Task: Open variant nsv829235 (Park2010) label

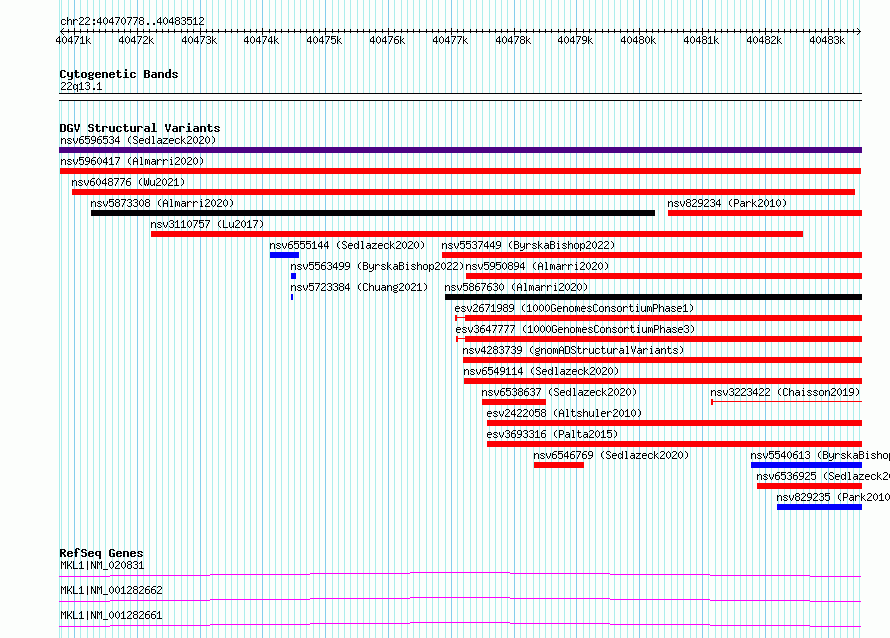Action: (x=833, y=497)
